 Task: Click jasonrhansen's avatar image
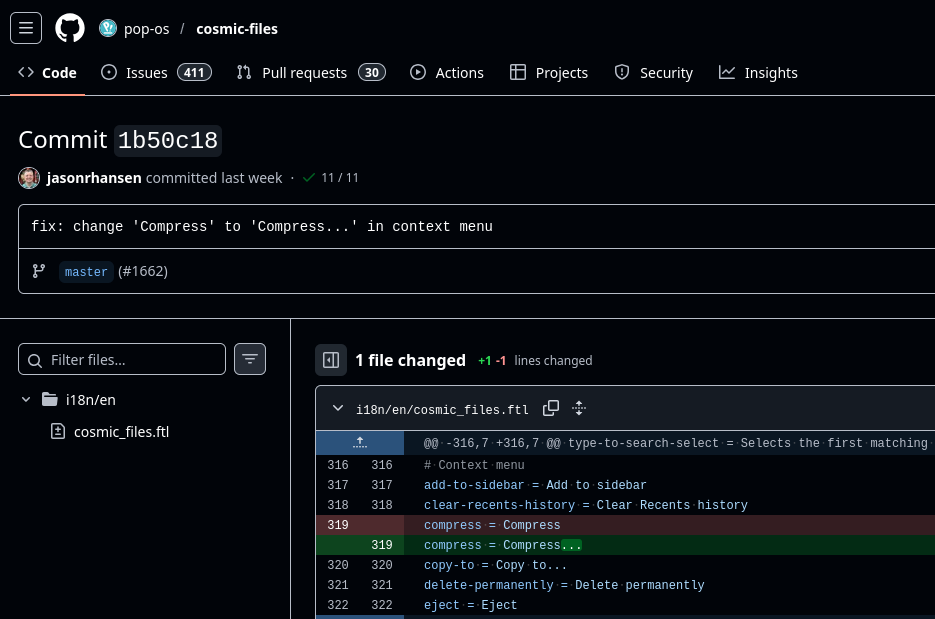29,178
